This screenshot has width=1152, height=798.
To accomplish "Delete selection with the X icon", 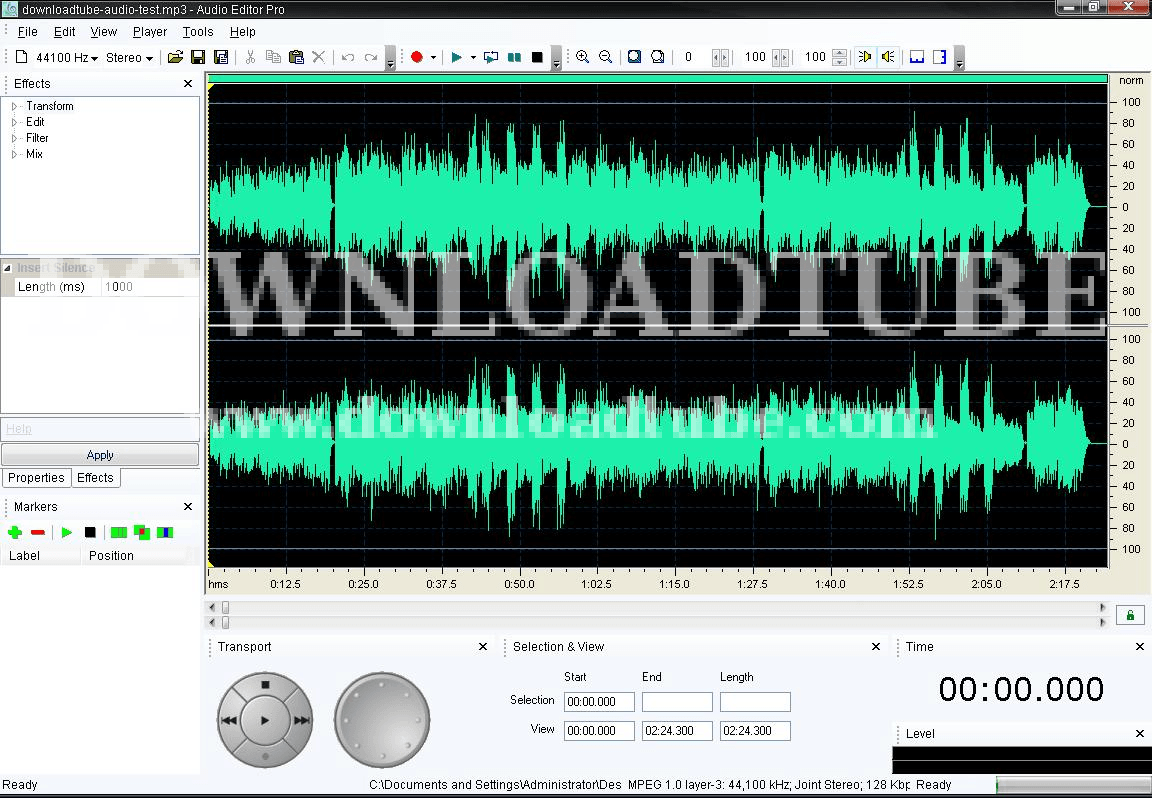I will click(x=318, y=57).
